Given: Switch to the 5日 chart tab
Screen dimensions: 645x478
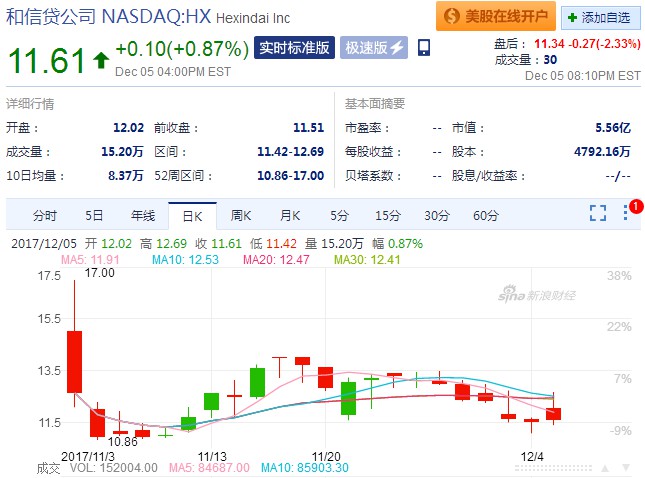Looking at the screenshot, I should point(94,216).
